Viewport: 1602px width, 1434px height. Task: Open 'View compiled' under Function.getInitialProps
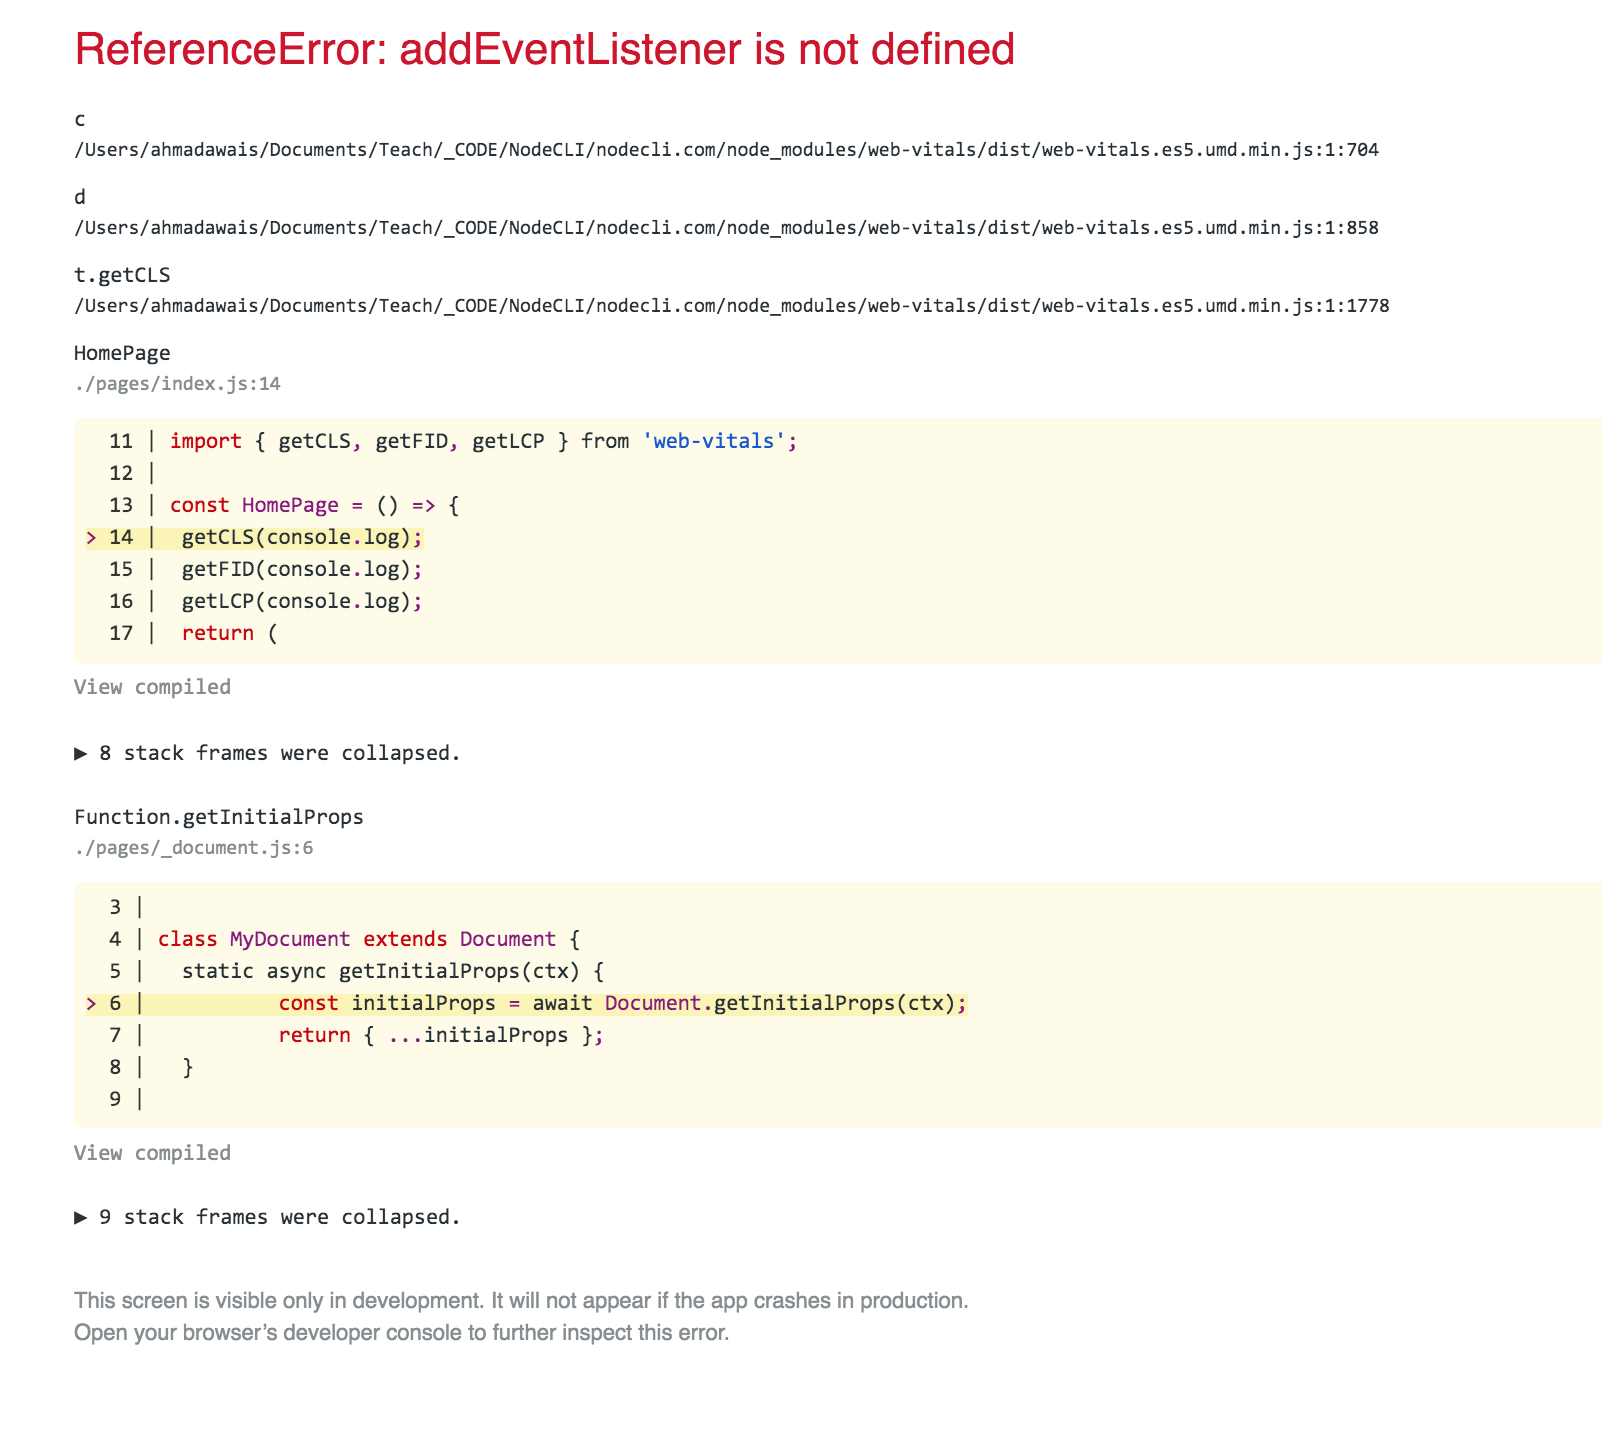tap(151, 1152)
